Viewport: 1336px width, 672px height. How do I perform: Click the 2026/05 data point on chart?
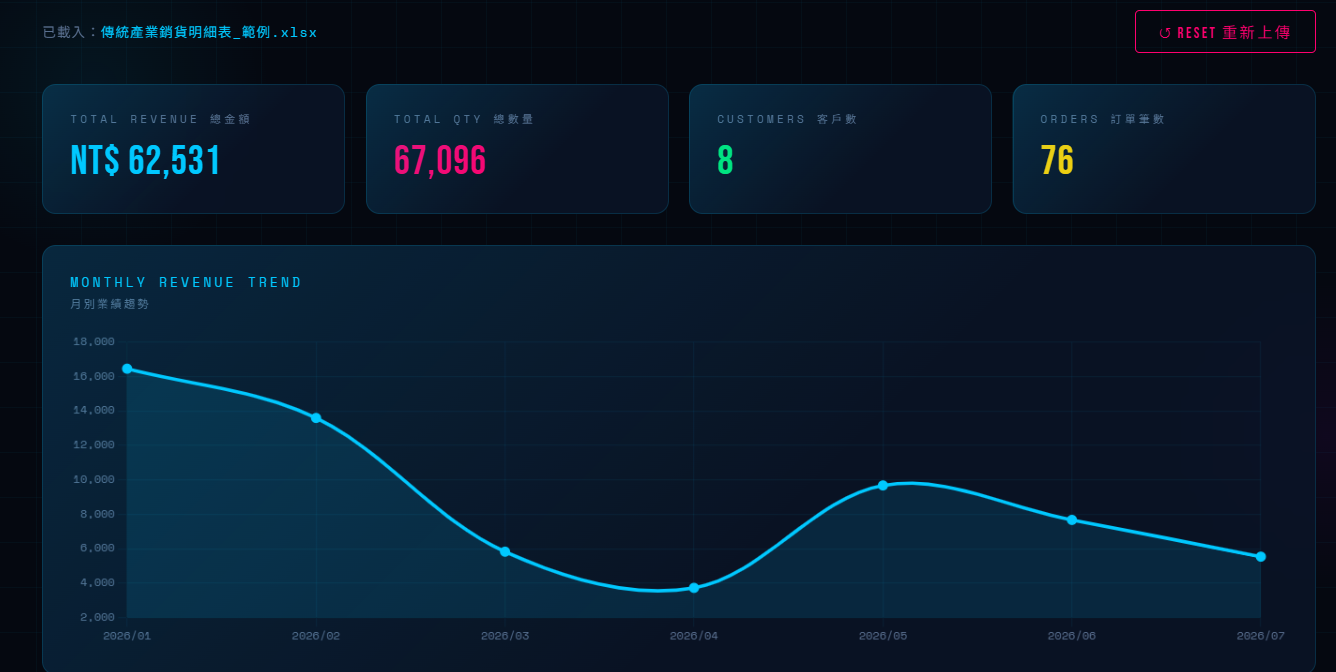point(883,485)
